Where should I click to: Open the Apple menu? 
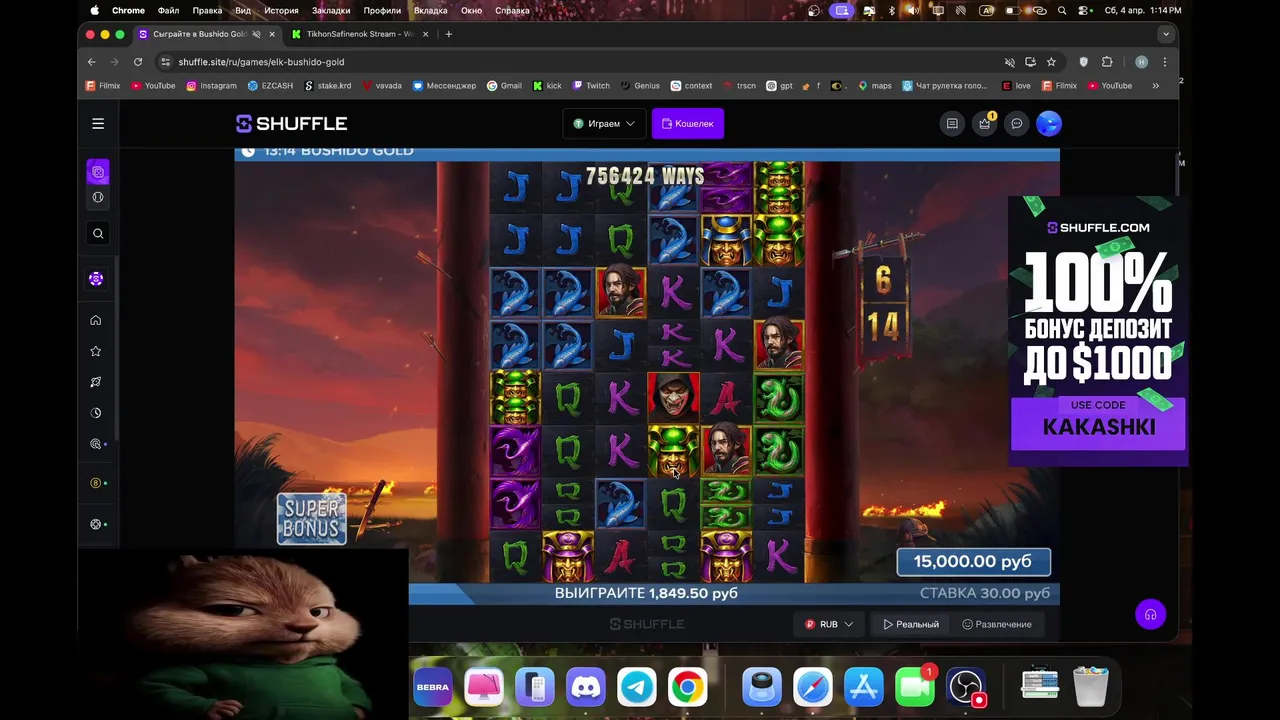(x=95, y=10)
